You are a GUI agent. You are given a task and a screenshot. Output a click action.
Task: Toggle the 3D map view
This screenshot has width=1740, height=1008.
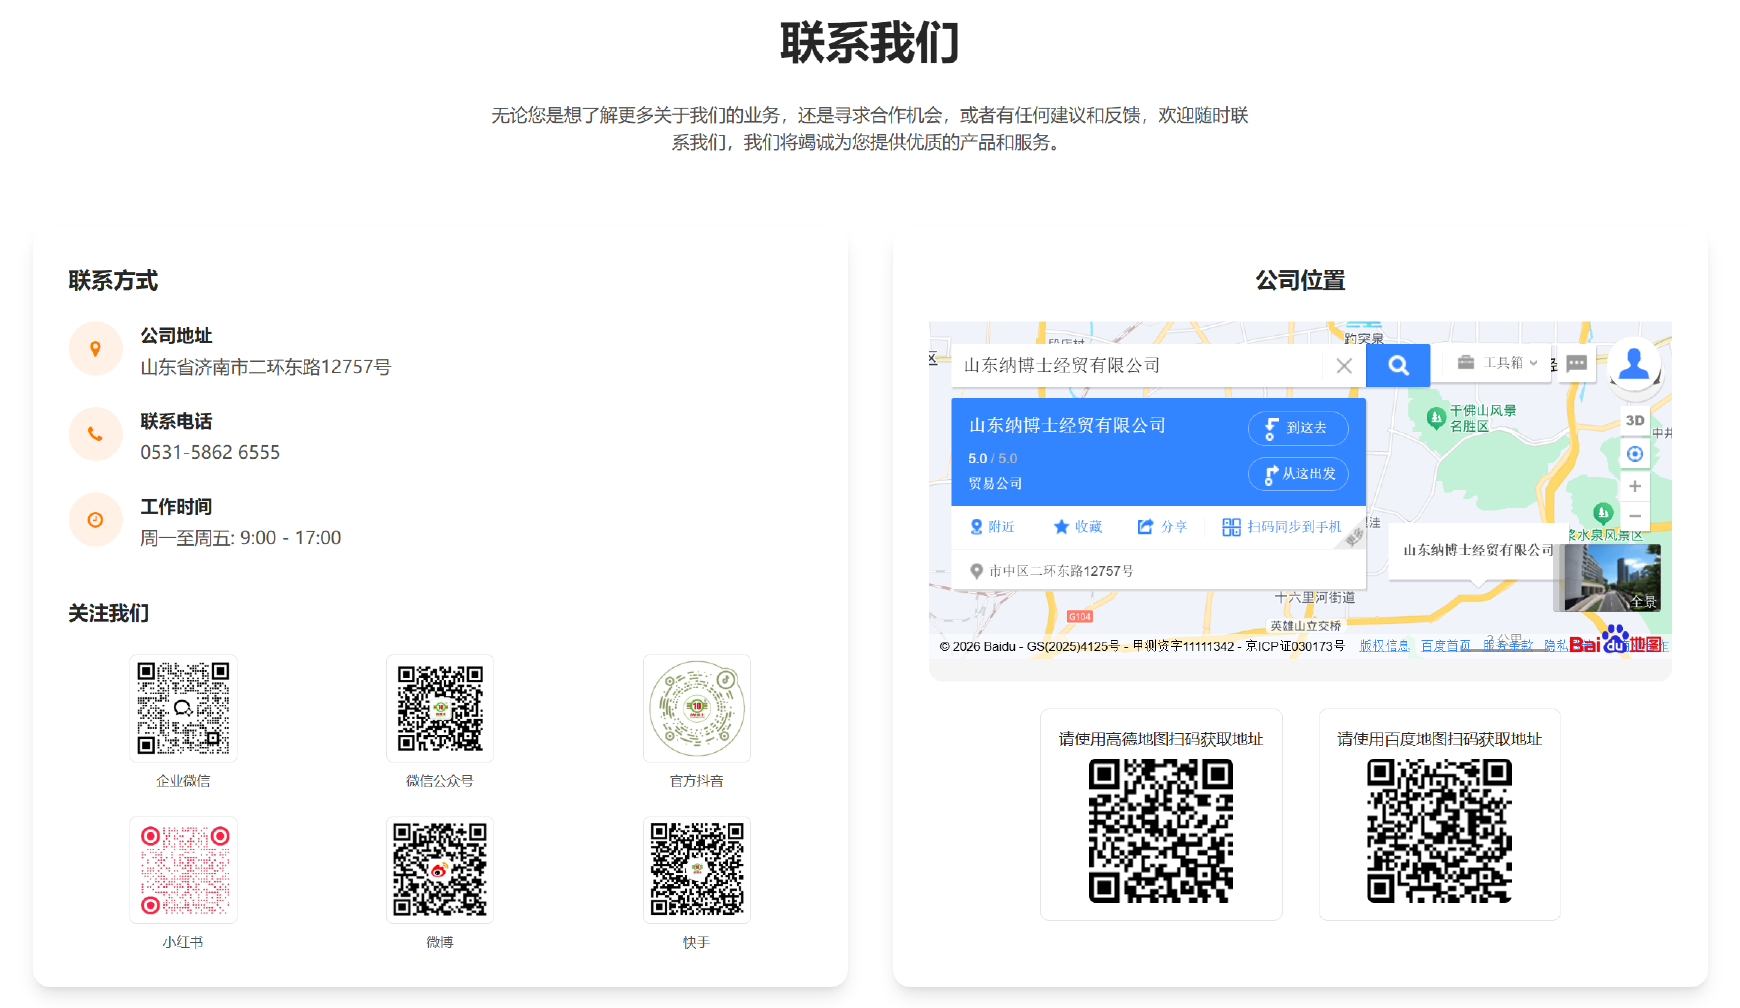(1635, 421)
